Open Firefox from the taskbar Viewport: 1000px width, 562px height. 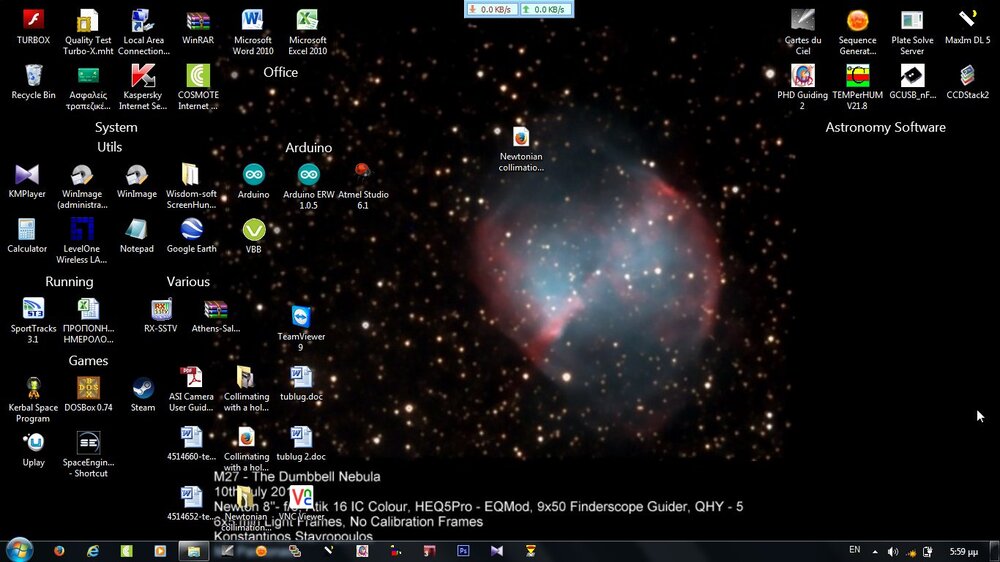pos(59,551)
